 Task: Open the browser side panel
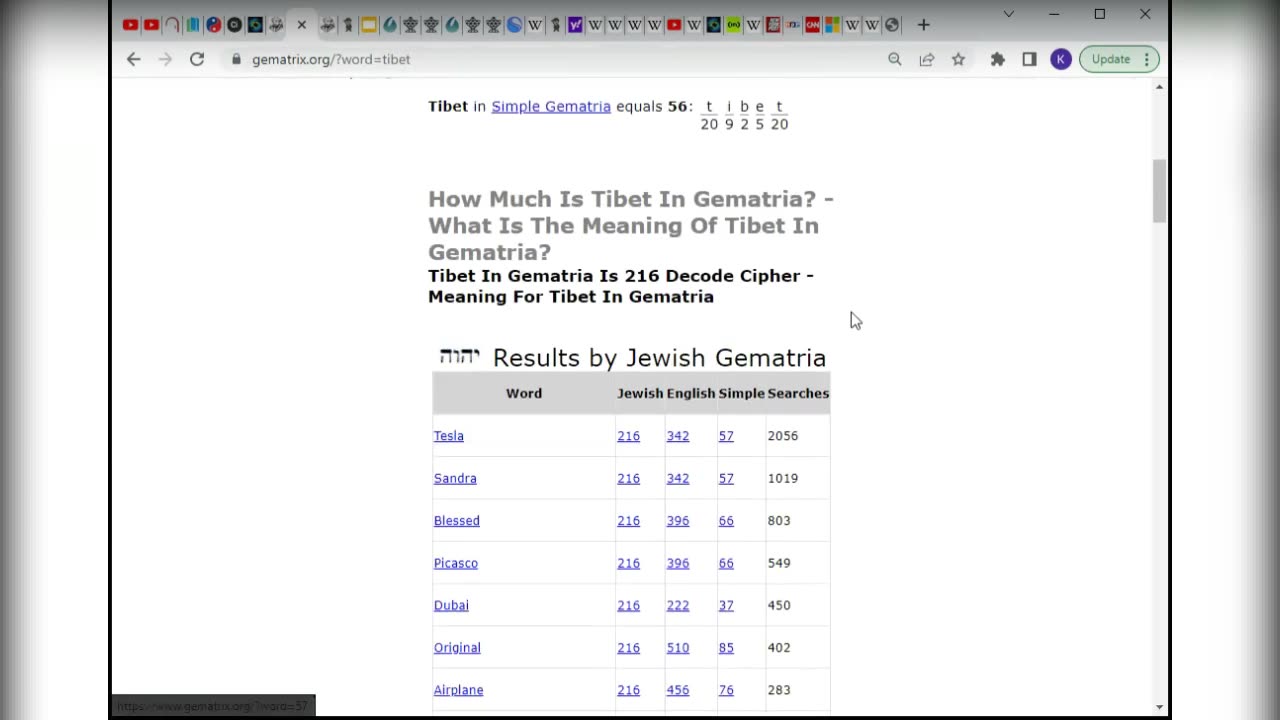click(1029, 59)
